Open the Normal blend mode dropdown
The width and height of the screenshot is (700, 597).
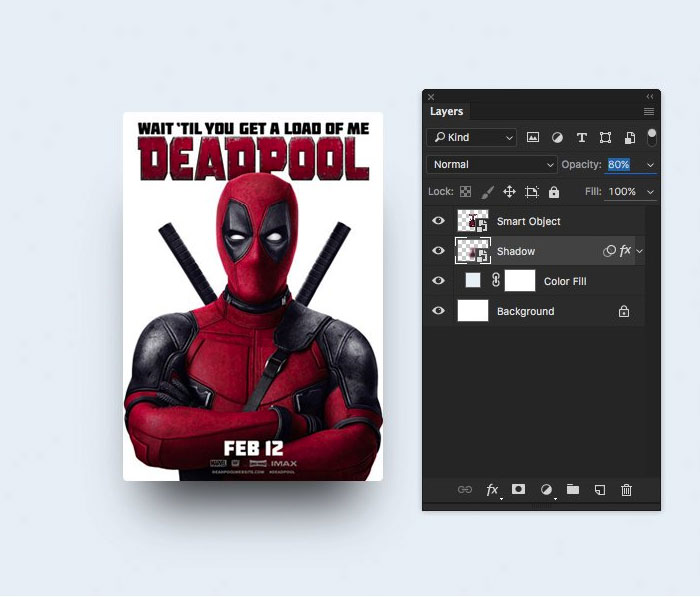click(492, 164)
